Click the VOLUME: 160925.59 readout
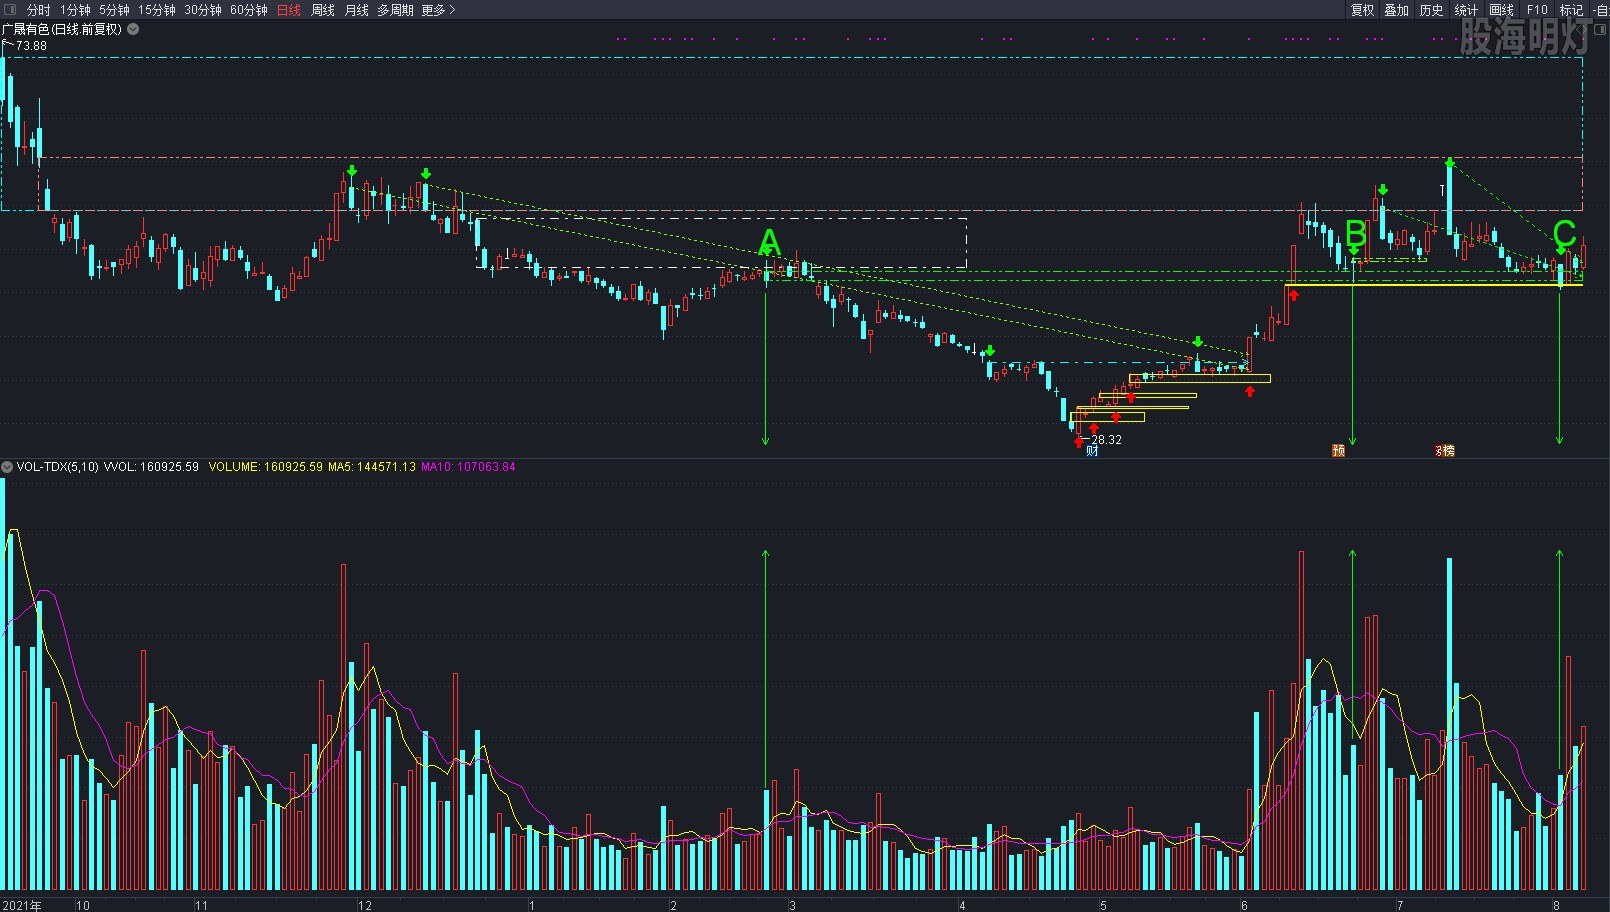1610x912 pixels. point(266,467)
